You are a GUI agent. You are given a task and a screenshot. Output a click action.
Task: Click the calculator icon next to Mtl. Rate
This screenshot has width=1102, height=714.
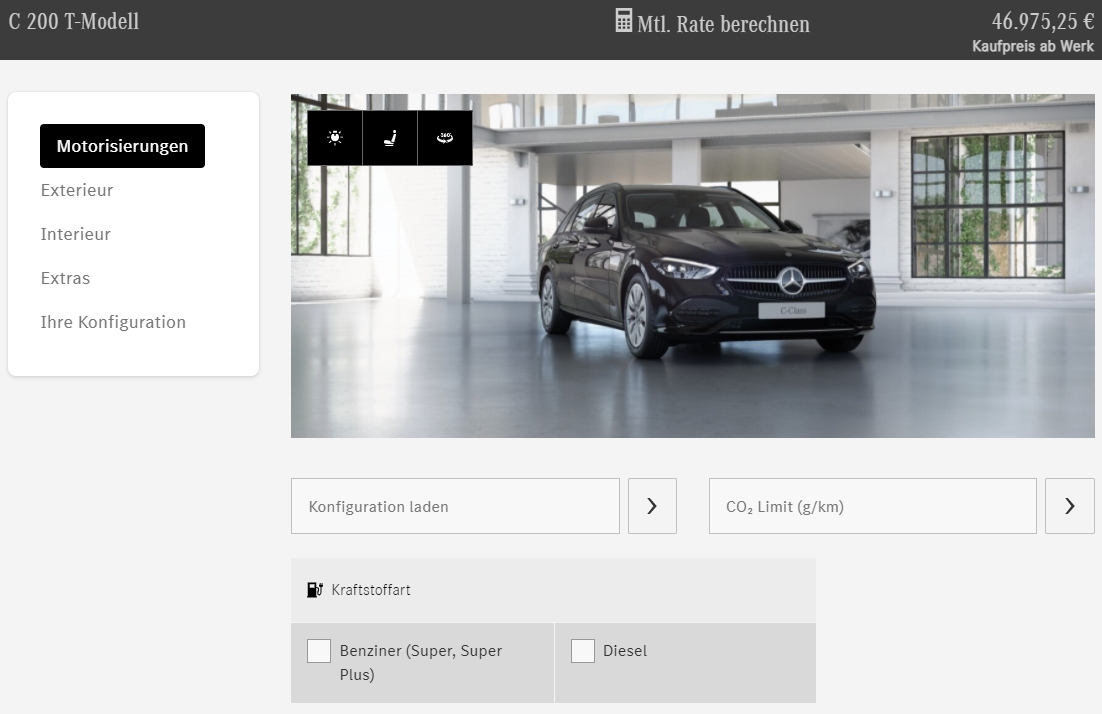[623, 20]
